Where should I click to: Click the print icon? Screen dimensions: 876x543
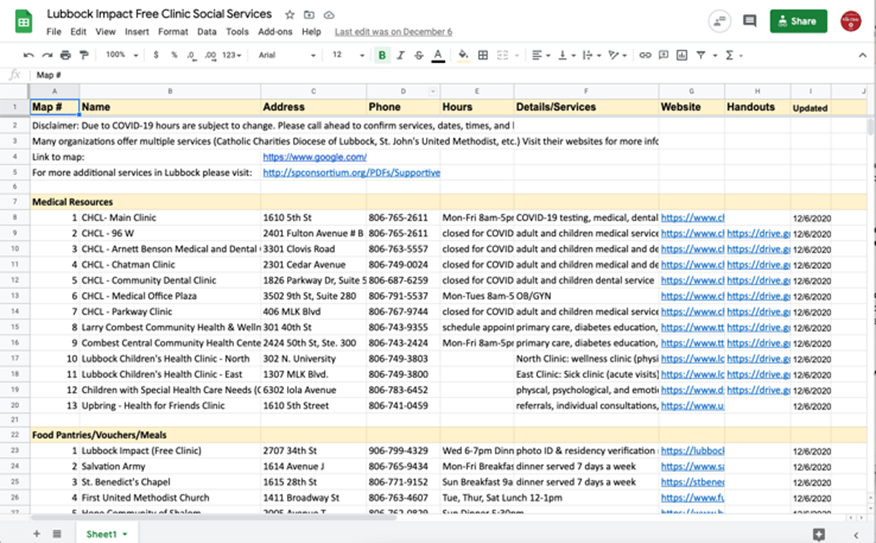[x=66, y=55]
